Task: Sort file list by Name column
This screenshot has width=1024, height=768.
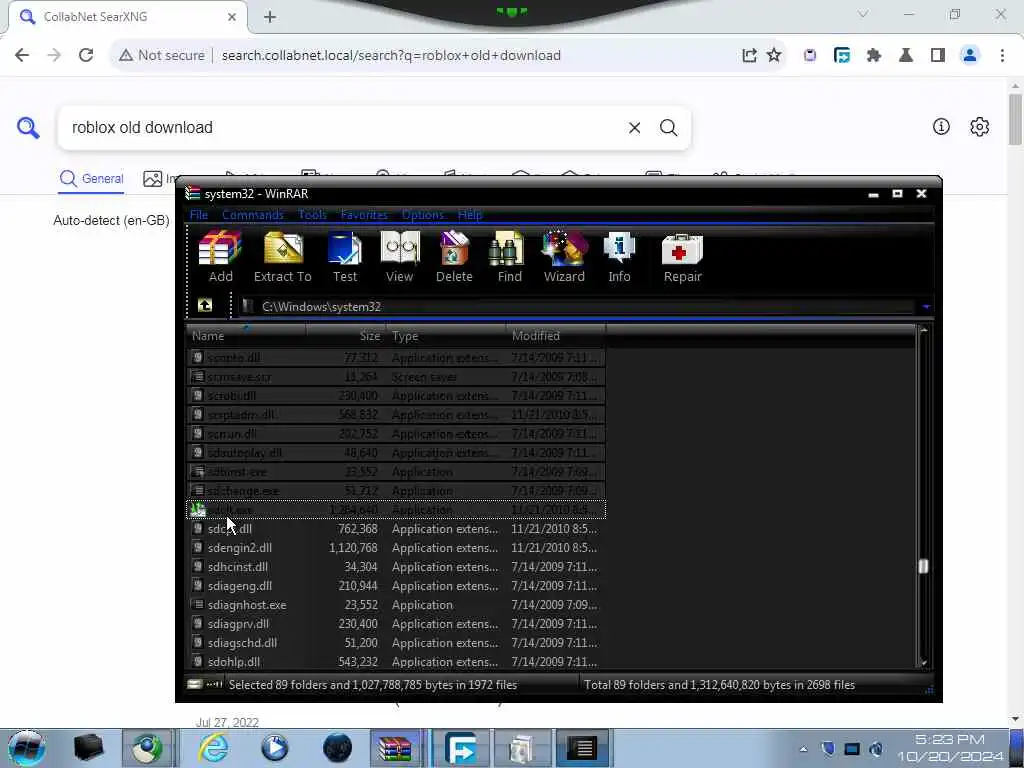Action: coord(247,336)
